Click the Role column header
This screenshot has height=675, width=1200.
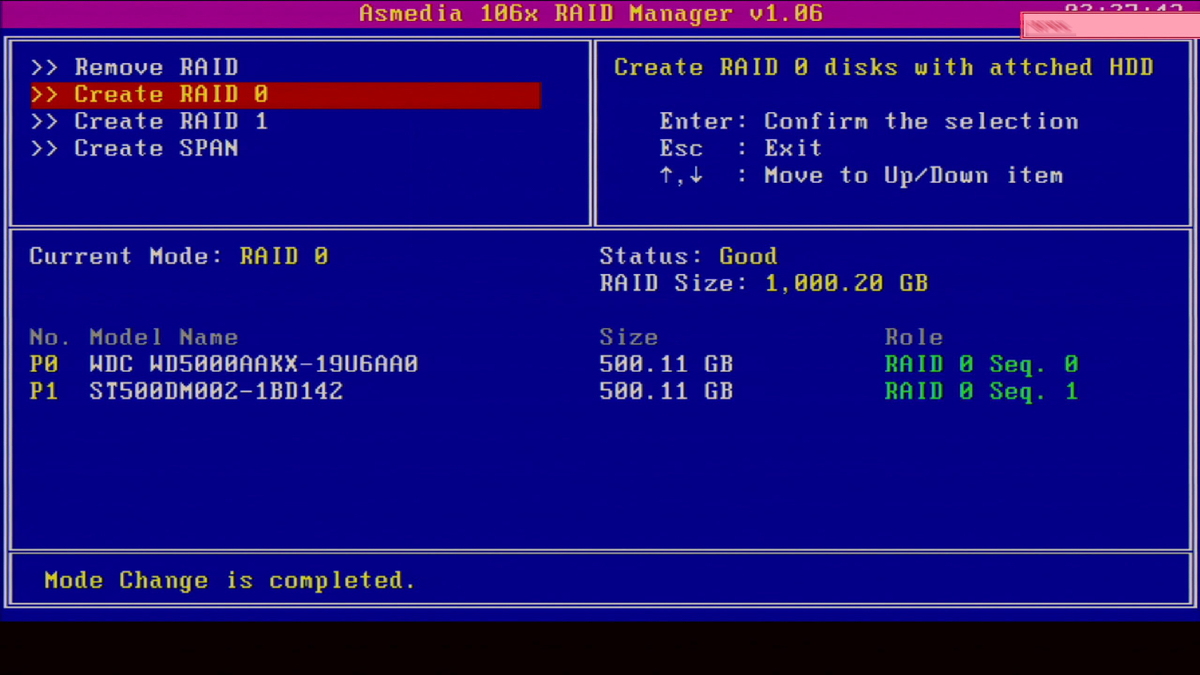click(914, 337)
